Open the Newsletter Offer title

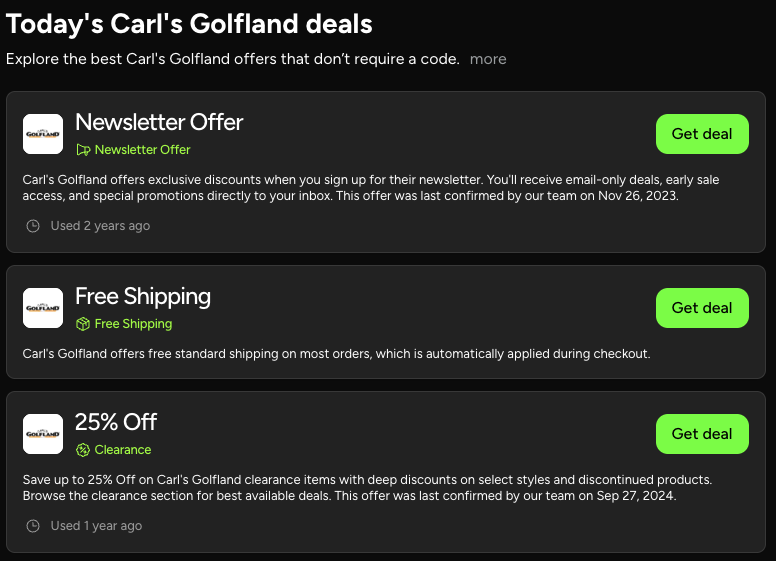pyautogui.click(x=159, y=122)
